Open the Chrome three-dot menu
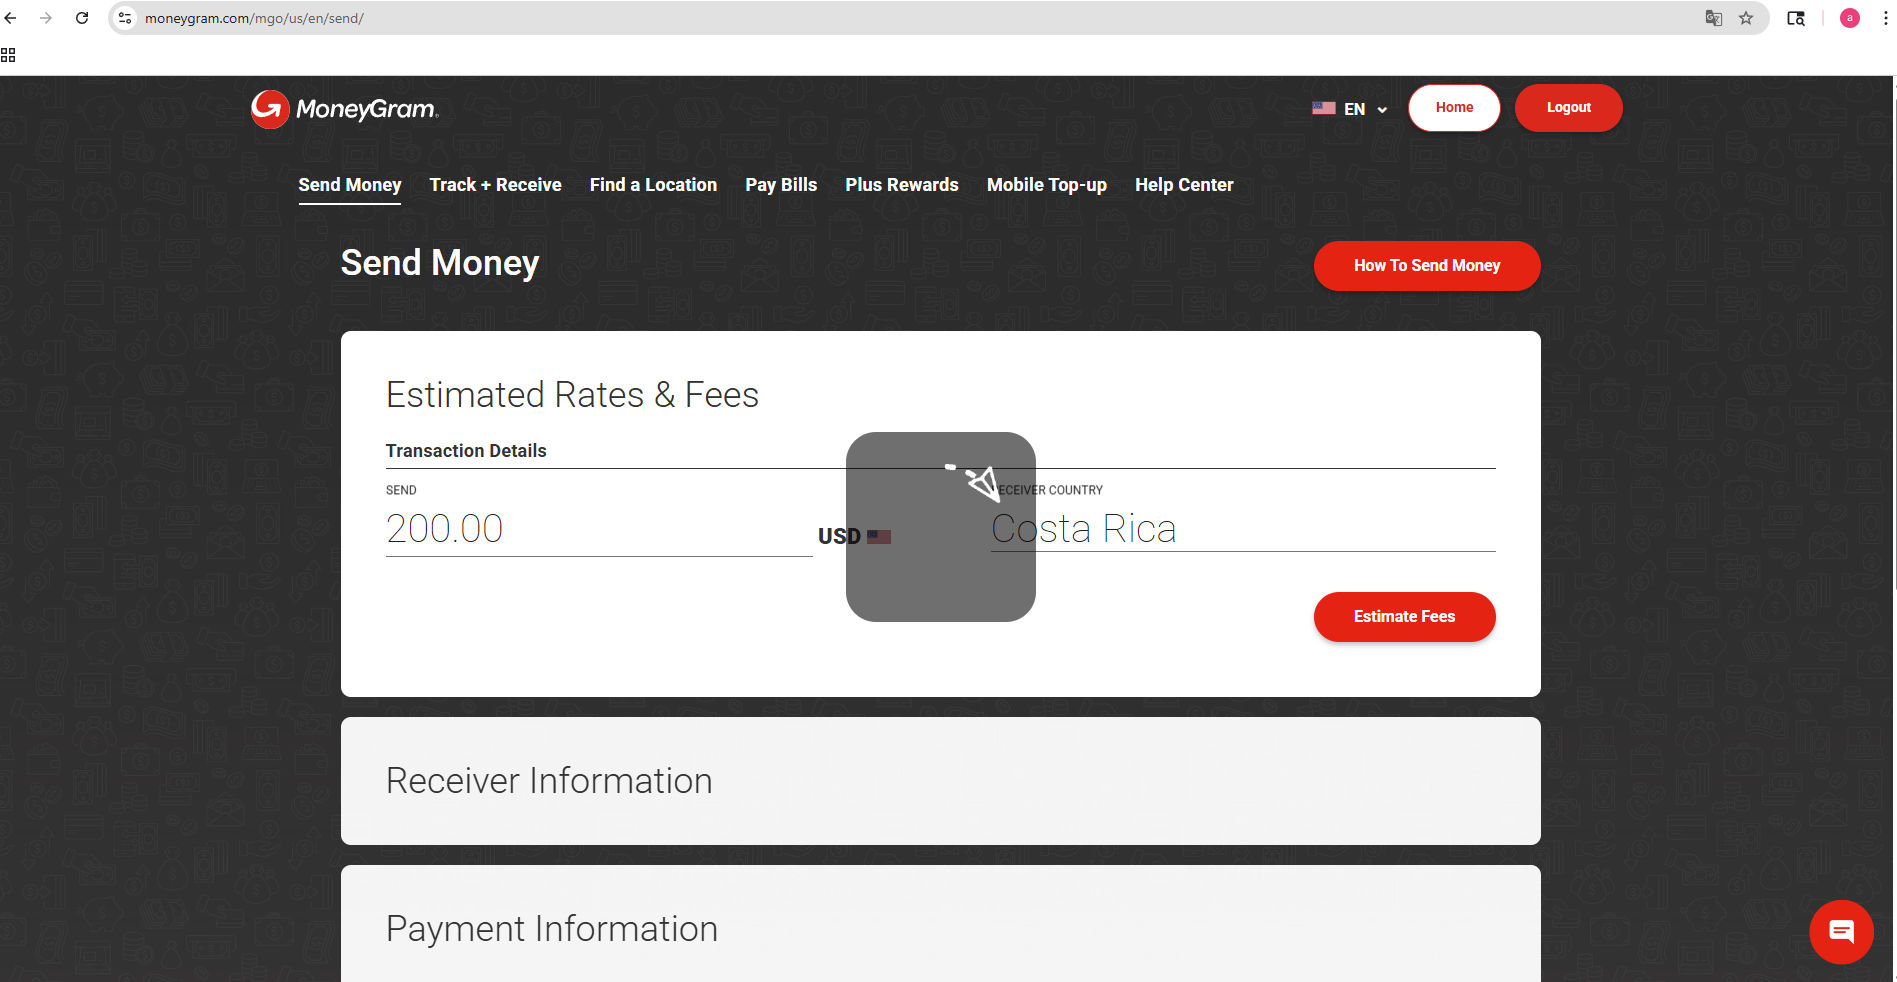The image size is (1897, 982). pyautogui.click(x=1885, y=18)
